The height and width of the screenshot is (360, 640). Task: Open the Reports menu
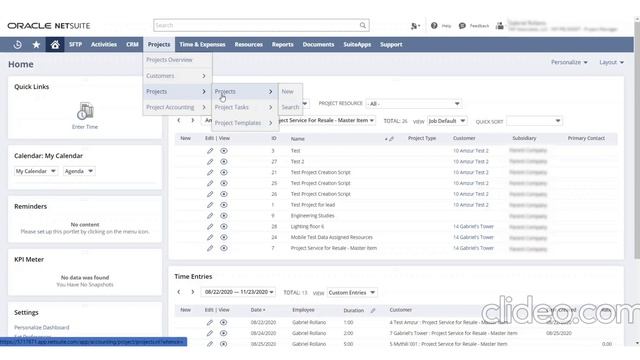pos(282,44)
